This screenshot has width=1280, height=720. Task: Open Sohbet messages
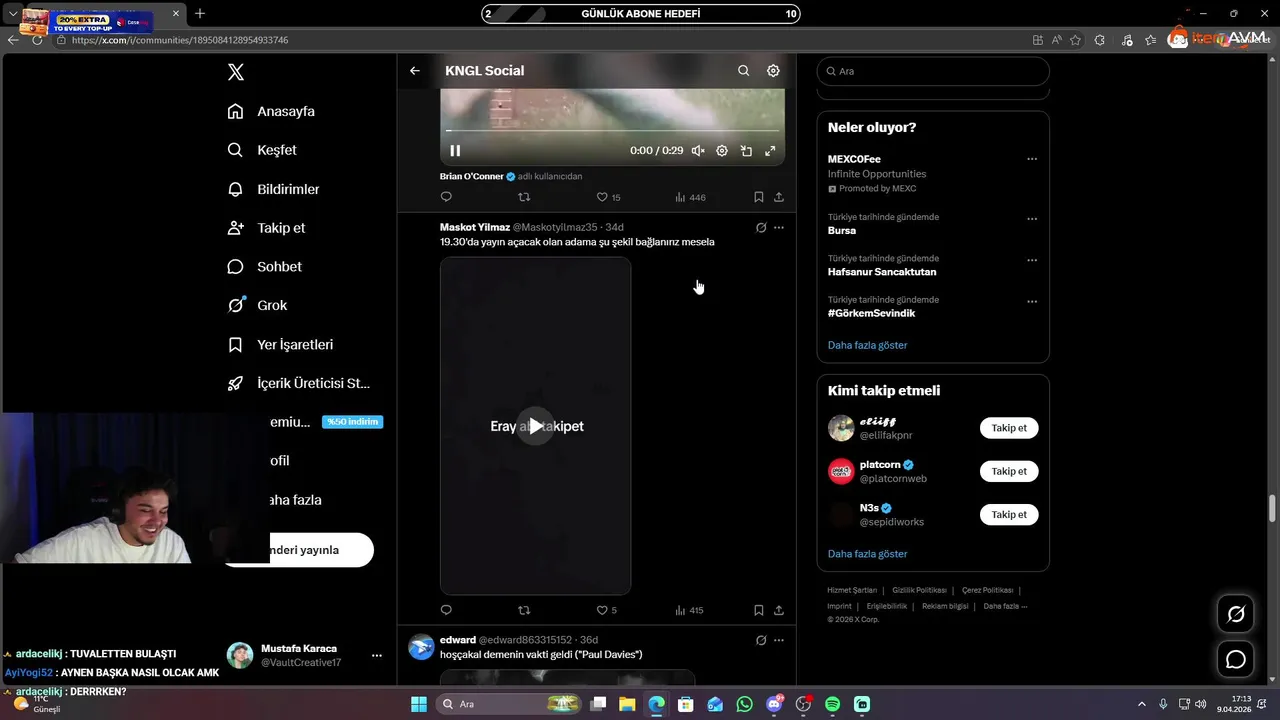pos(264,267)
